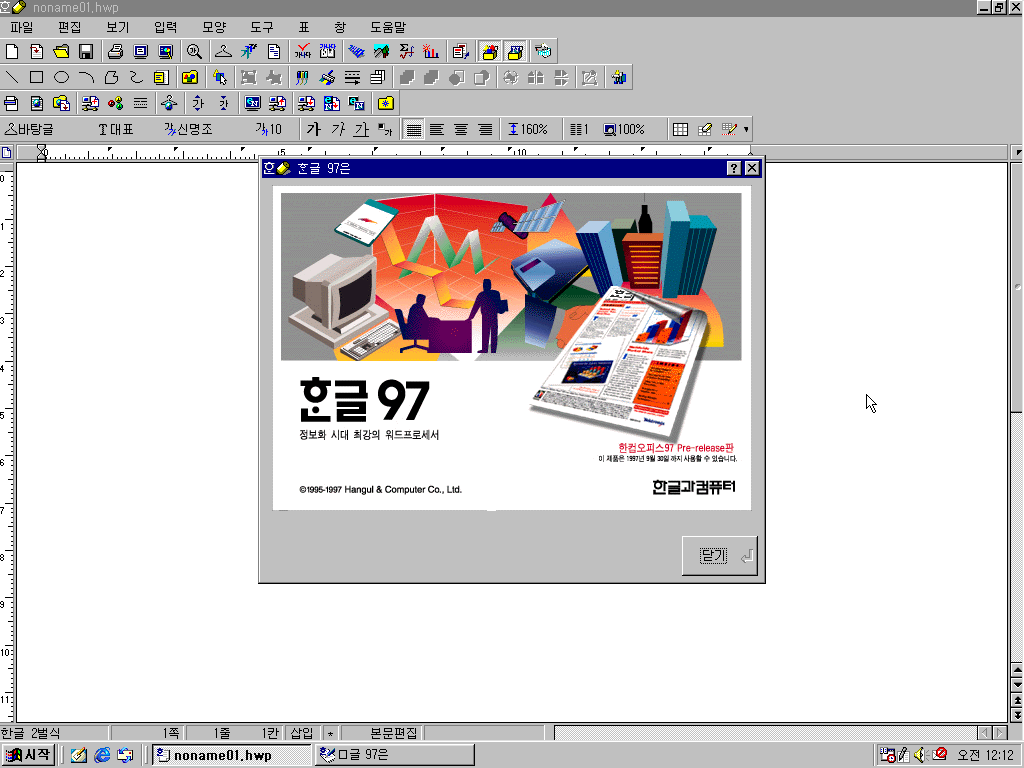Click the yellow folder with star icon

tap(386, 103)
